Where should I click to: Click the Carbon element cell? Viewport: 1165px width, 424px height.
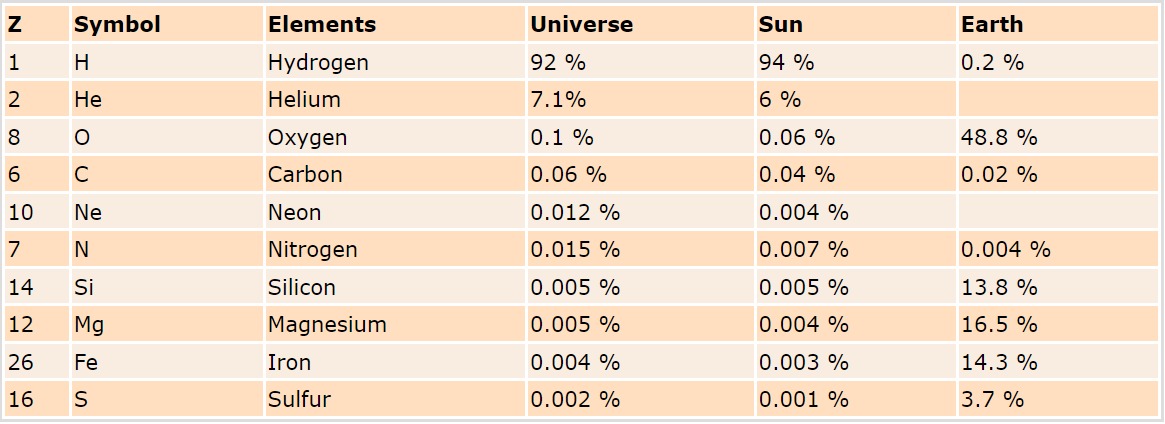tap(305, 175)
